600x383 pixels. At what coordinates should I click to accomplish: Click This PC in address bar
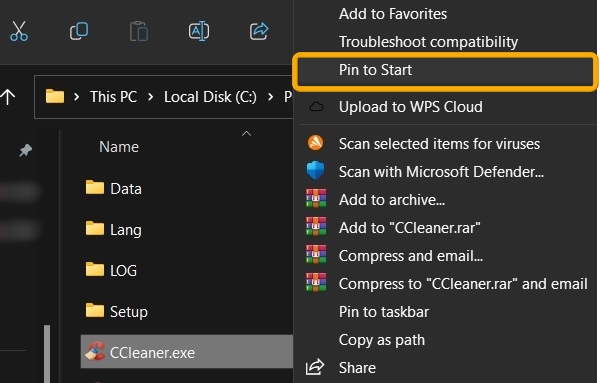click(113, 97)
